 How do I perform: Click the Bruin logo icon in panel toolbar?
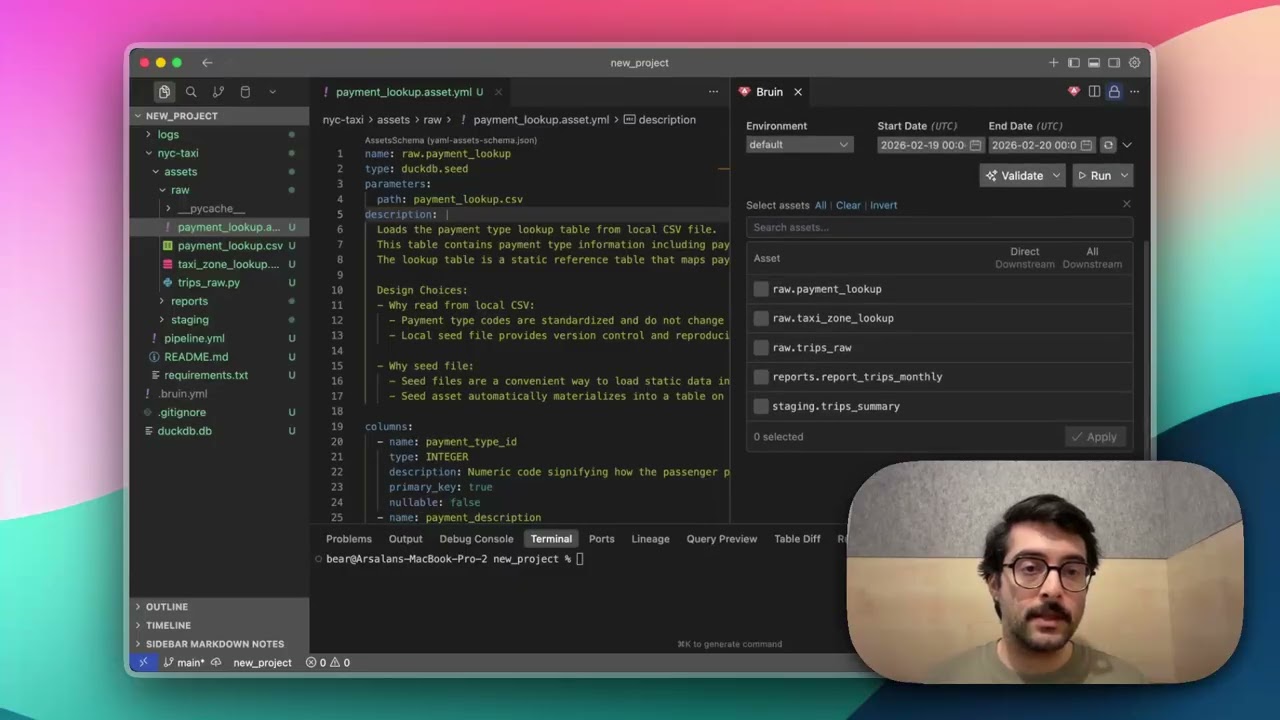click(1074, 92)
